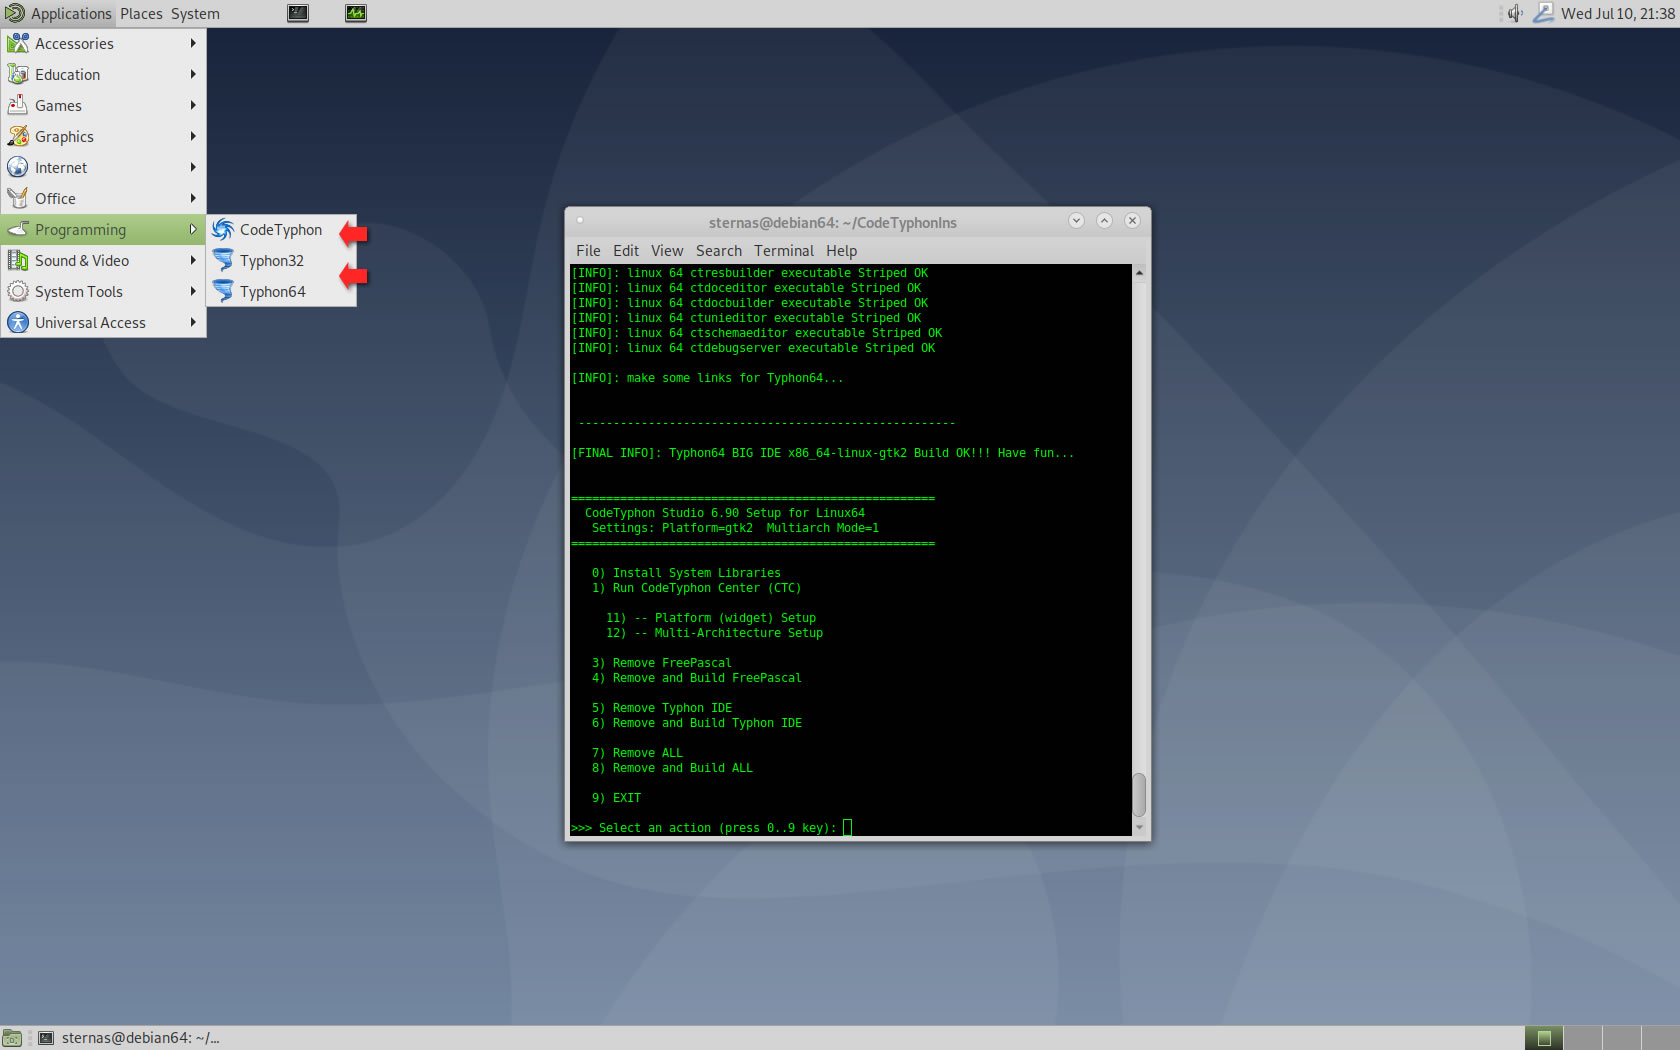Viewport: 1680px width, 1050px height.
Task: Click the Accessories category icon
Action: [18, 43]
